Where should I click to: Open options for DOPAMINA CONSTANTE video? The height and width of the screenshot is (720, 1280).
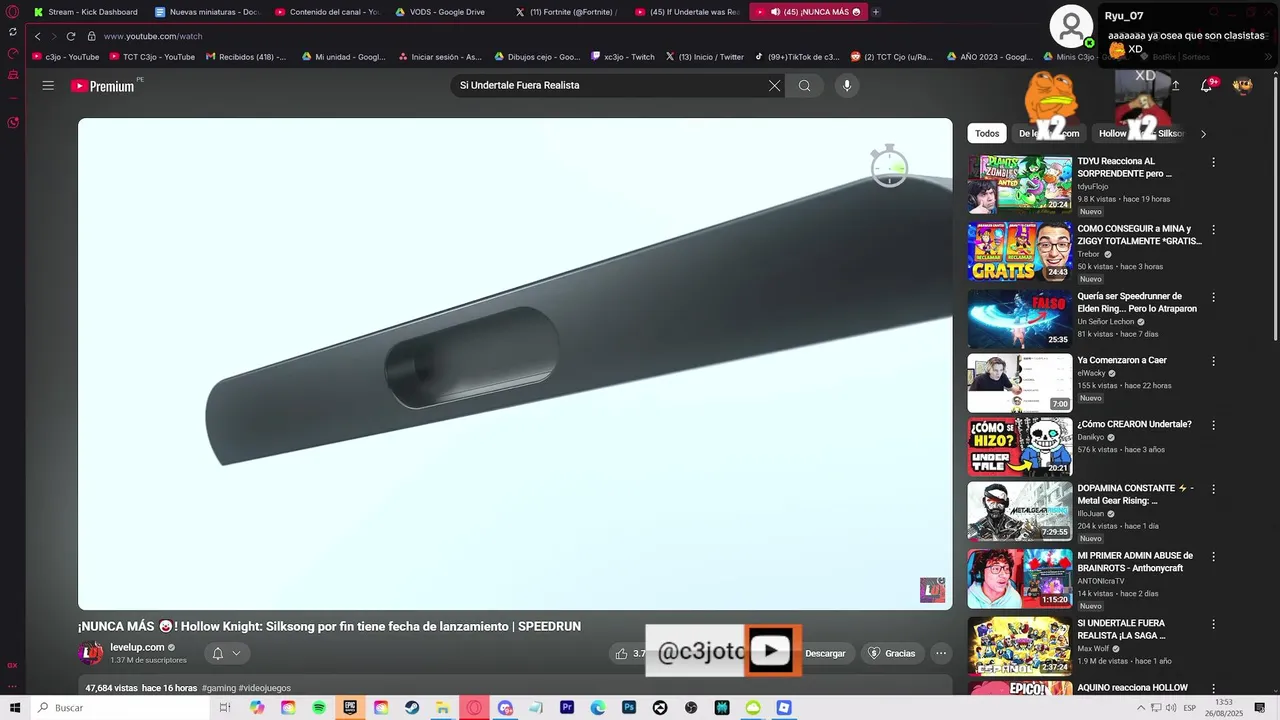tap(1214, 489)
